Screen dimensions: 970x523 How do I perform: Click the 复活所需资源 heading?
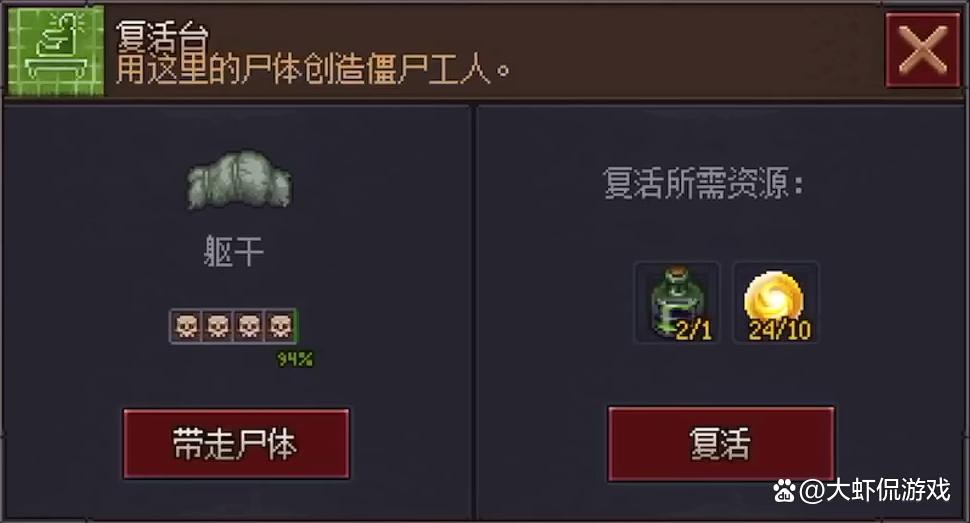click(x=703, y=183)
